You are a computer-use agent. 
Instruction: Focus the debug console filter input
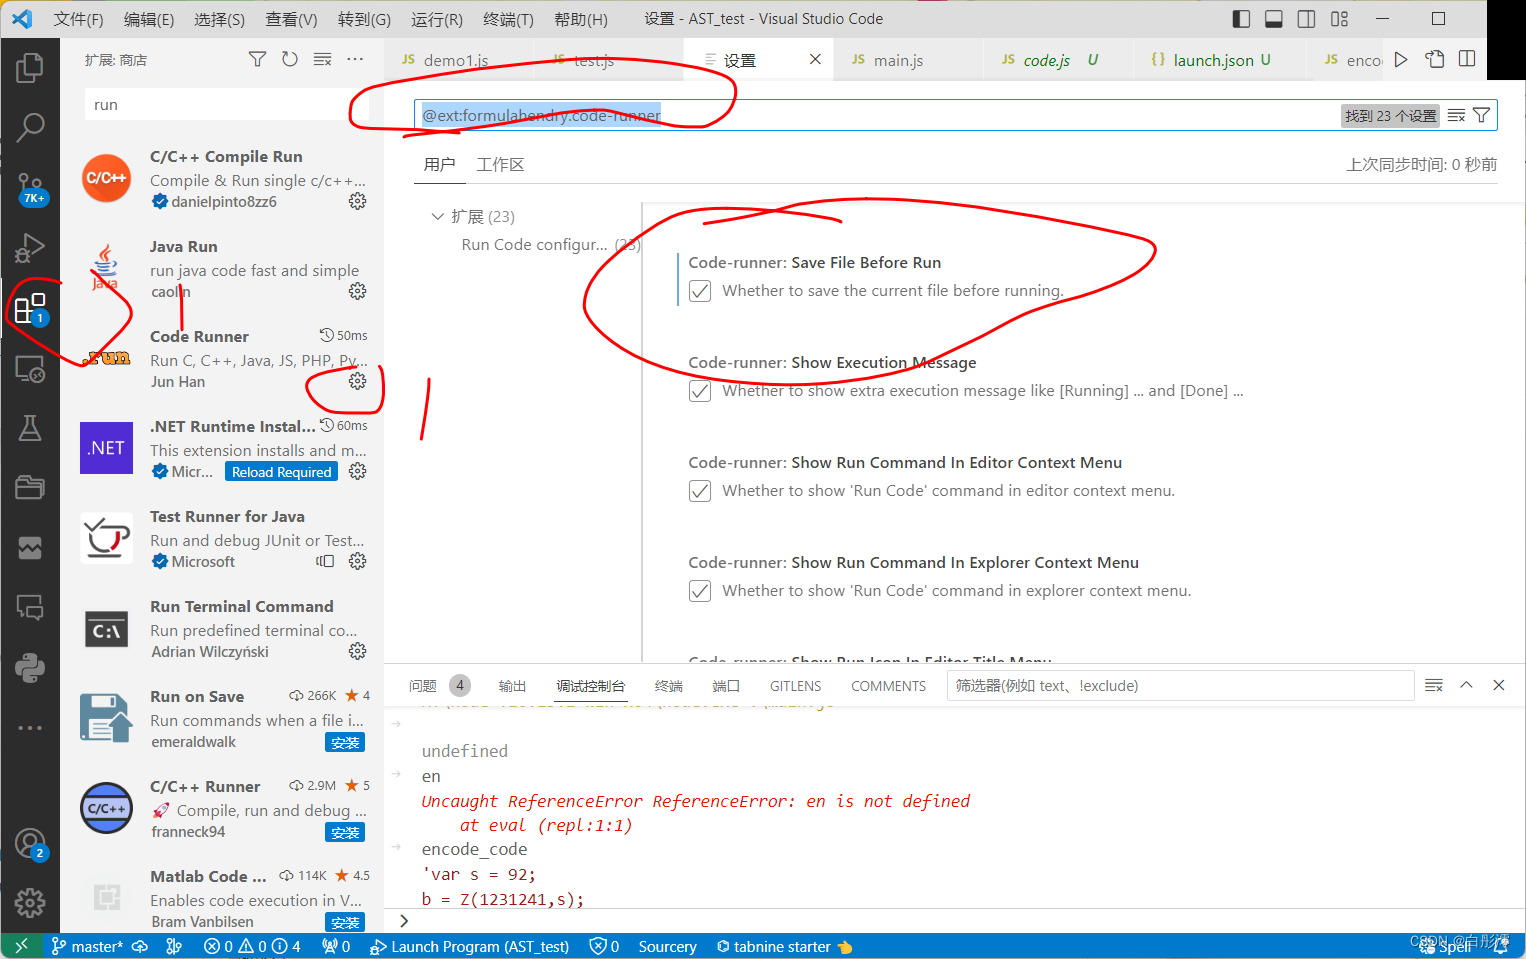(x=1180, y=685)
